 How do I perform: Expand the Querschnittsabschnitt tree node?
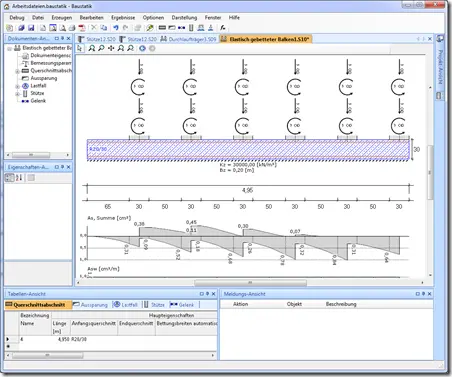(17, 71)
